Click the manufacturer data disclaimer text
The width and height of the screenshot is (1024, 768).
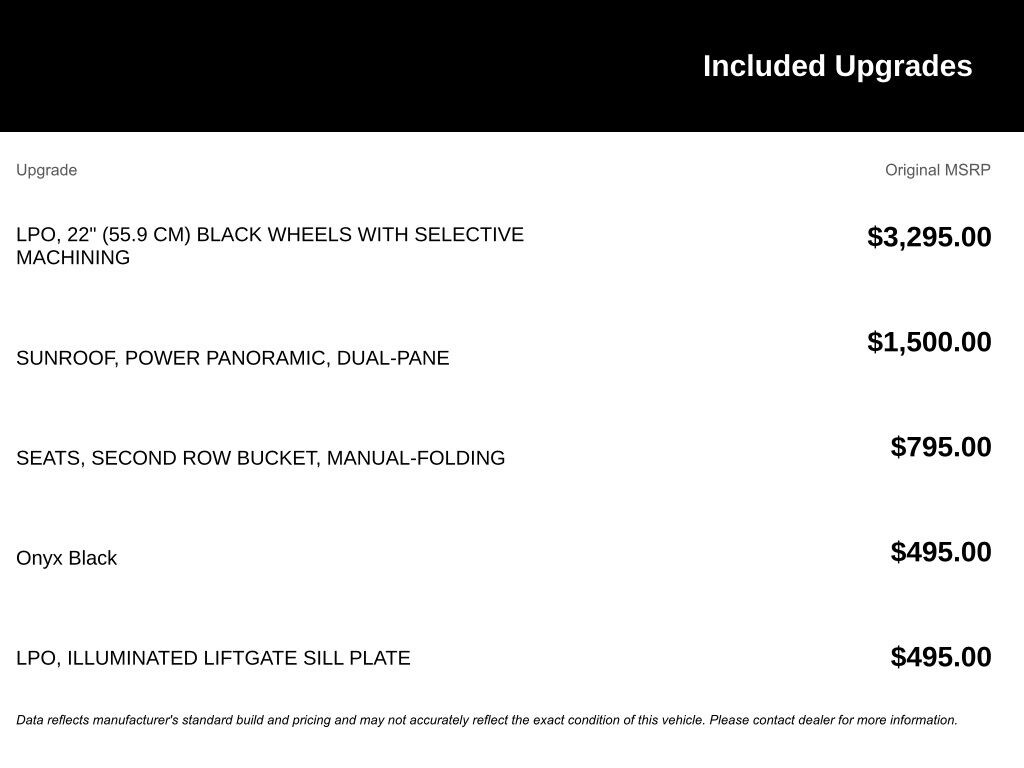pyautogui.click(x=486, y=720)
